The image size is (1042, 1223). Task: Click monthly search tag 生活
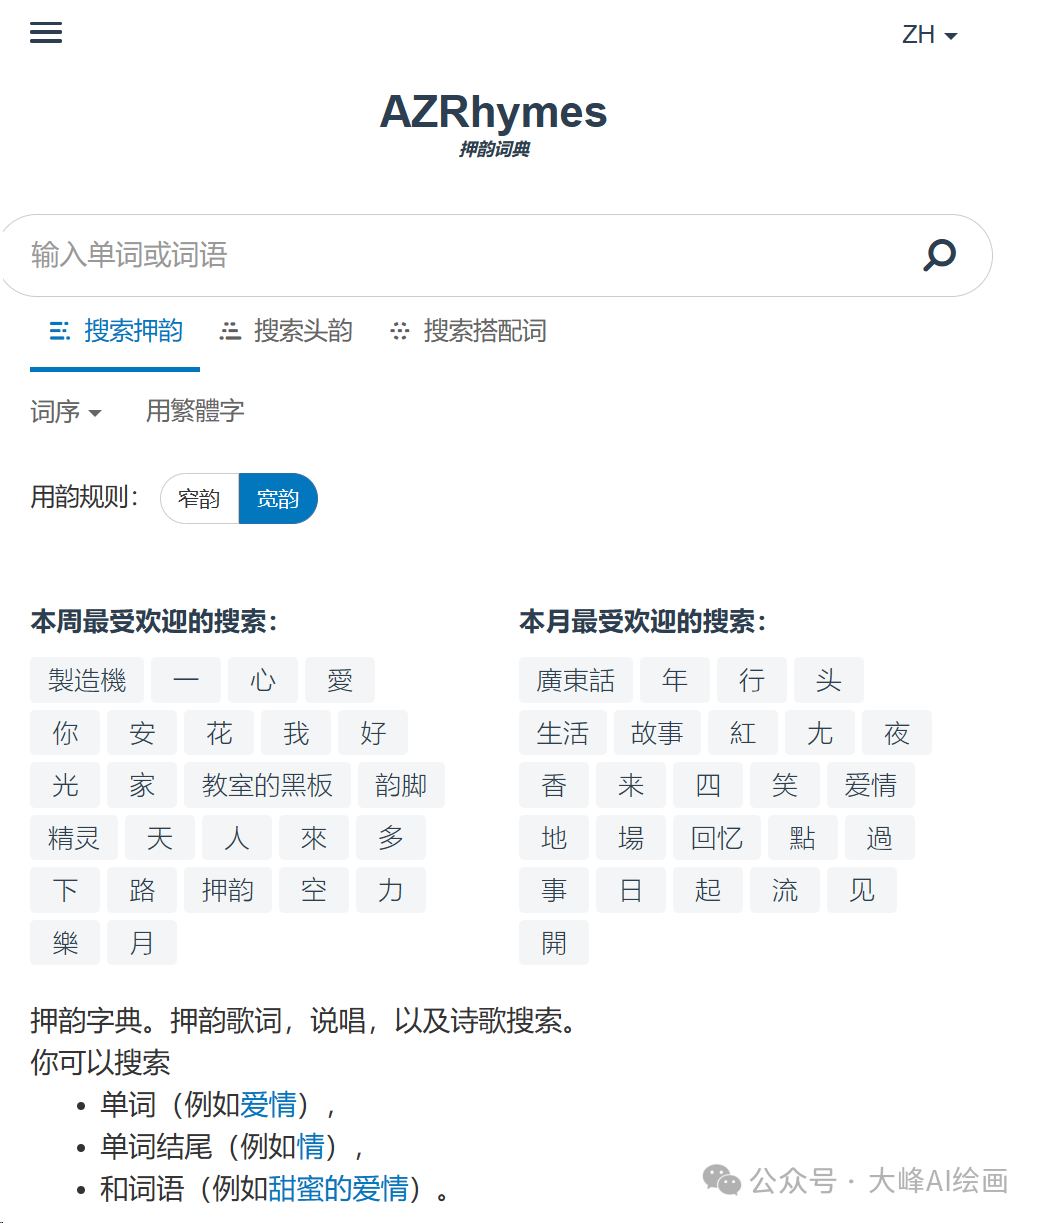(563, 733)
